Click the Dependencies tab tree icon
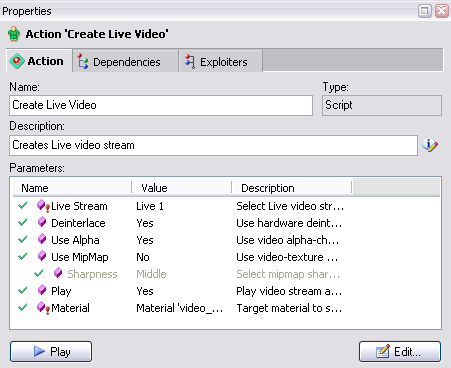Screen dimensions: 451x368 pyautogui.click(x=83, y=62)
